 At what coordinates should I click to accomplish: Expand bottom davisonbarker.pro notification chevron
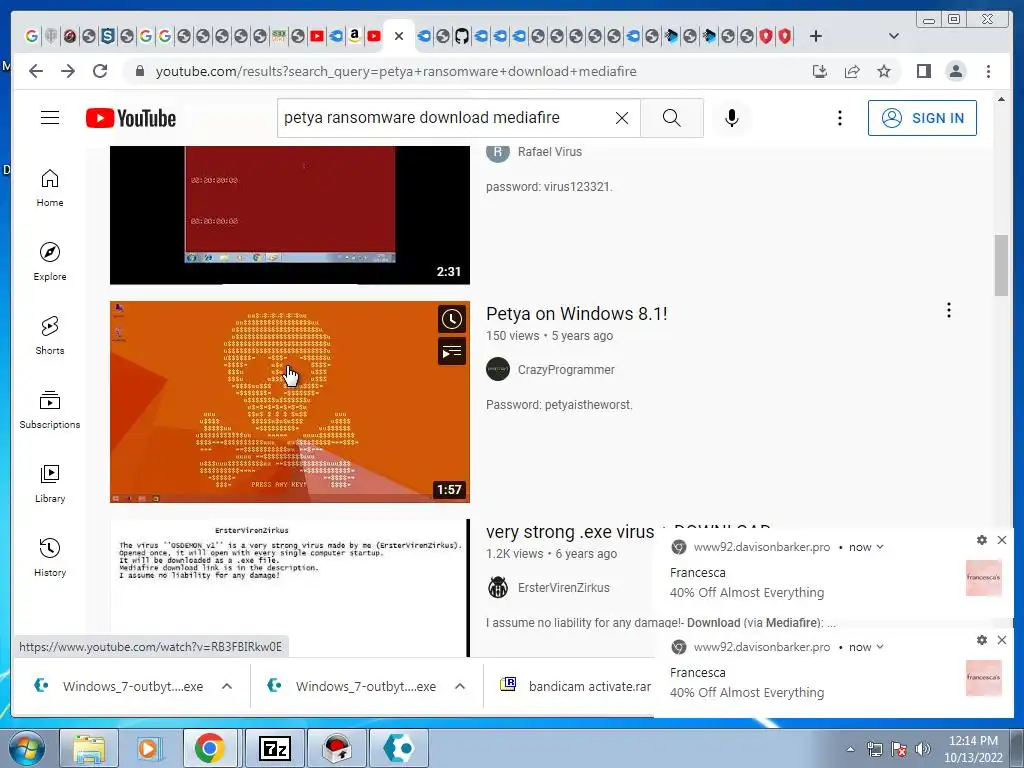880,647
